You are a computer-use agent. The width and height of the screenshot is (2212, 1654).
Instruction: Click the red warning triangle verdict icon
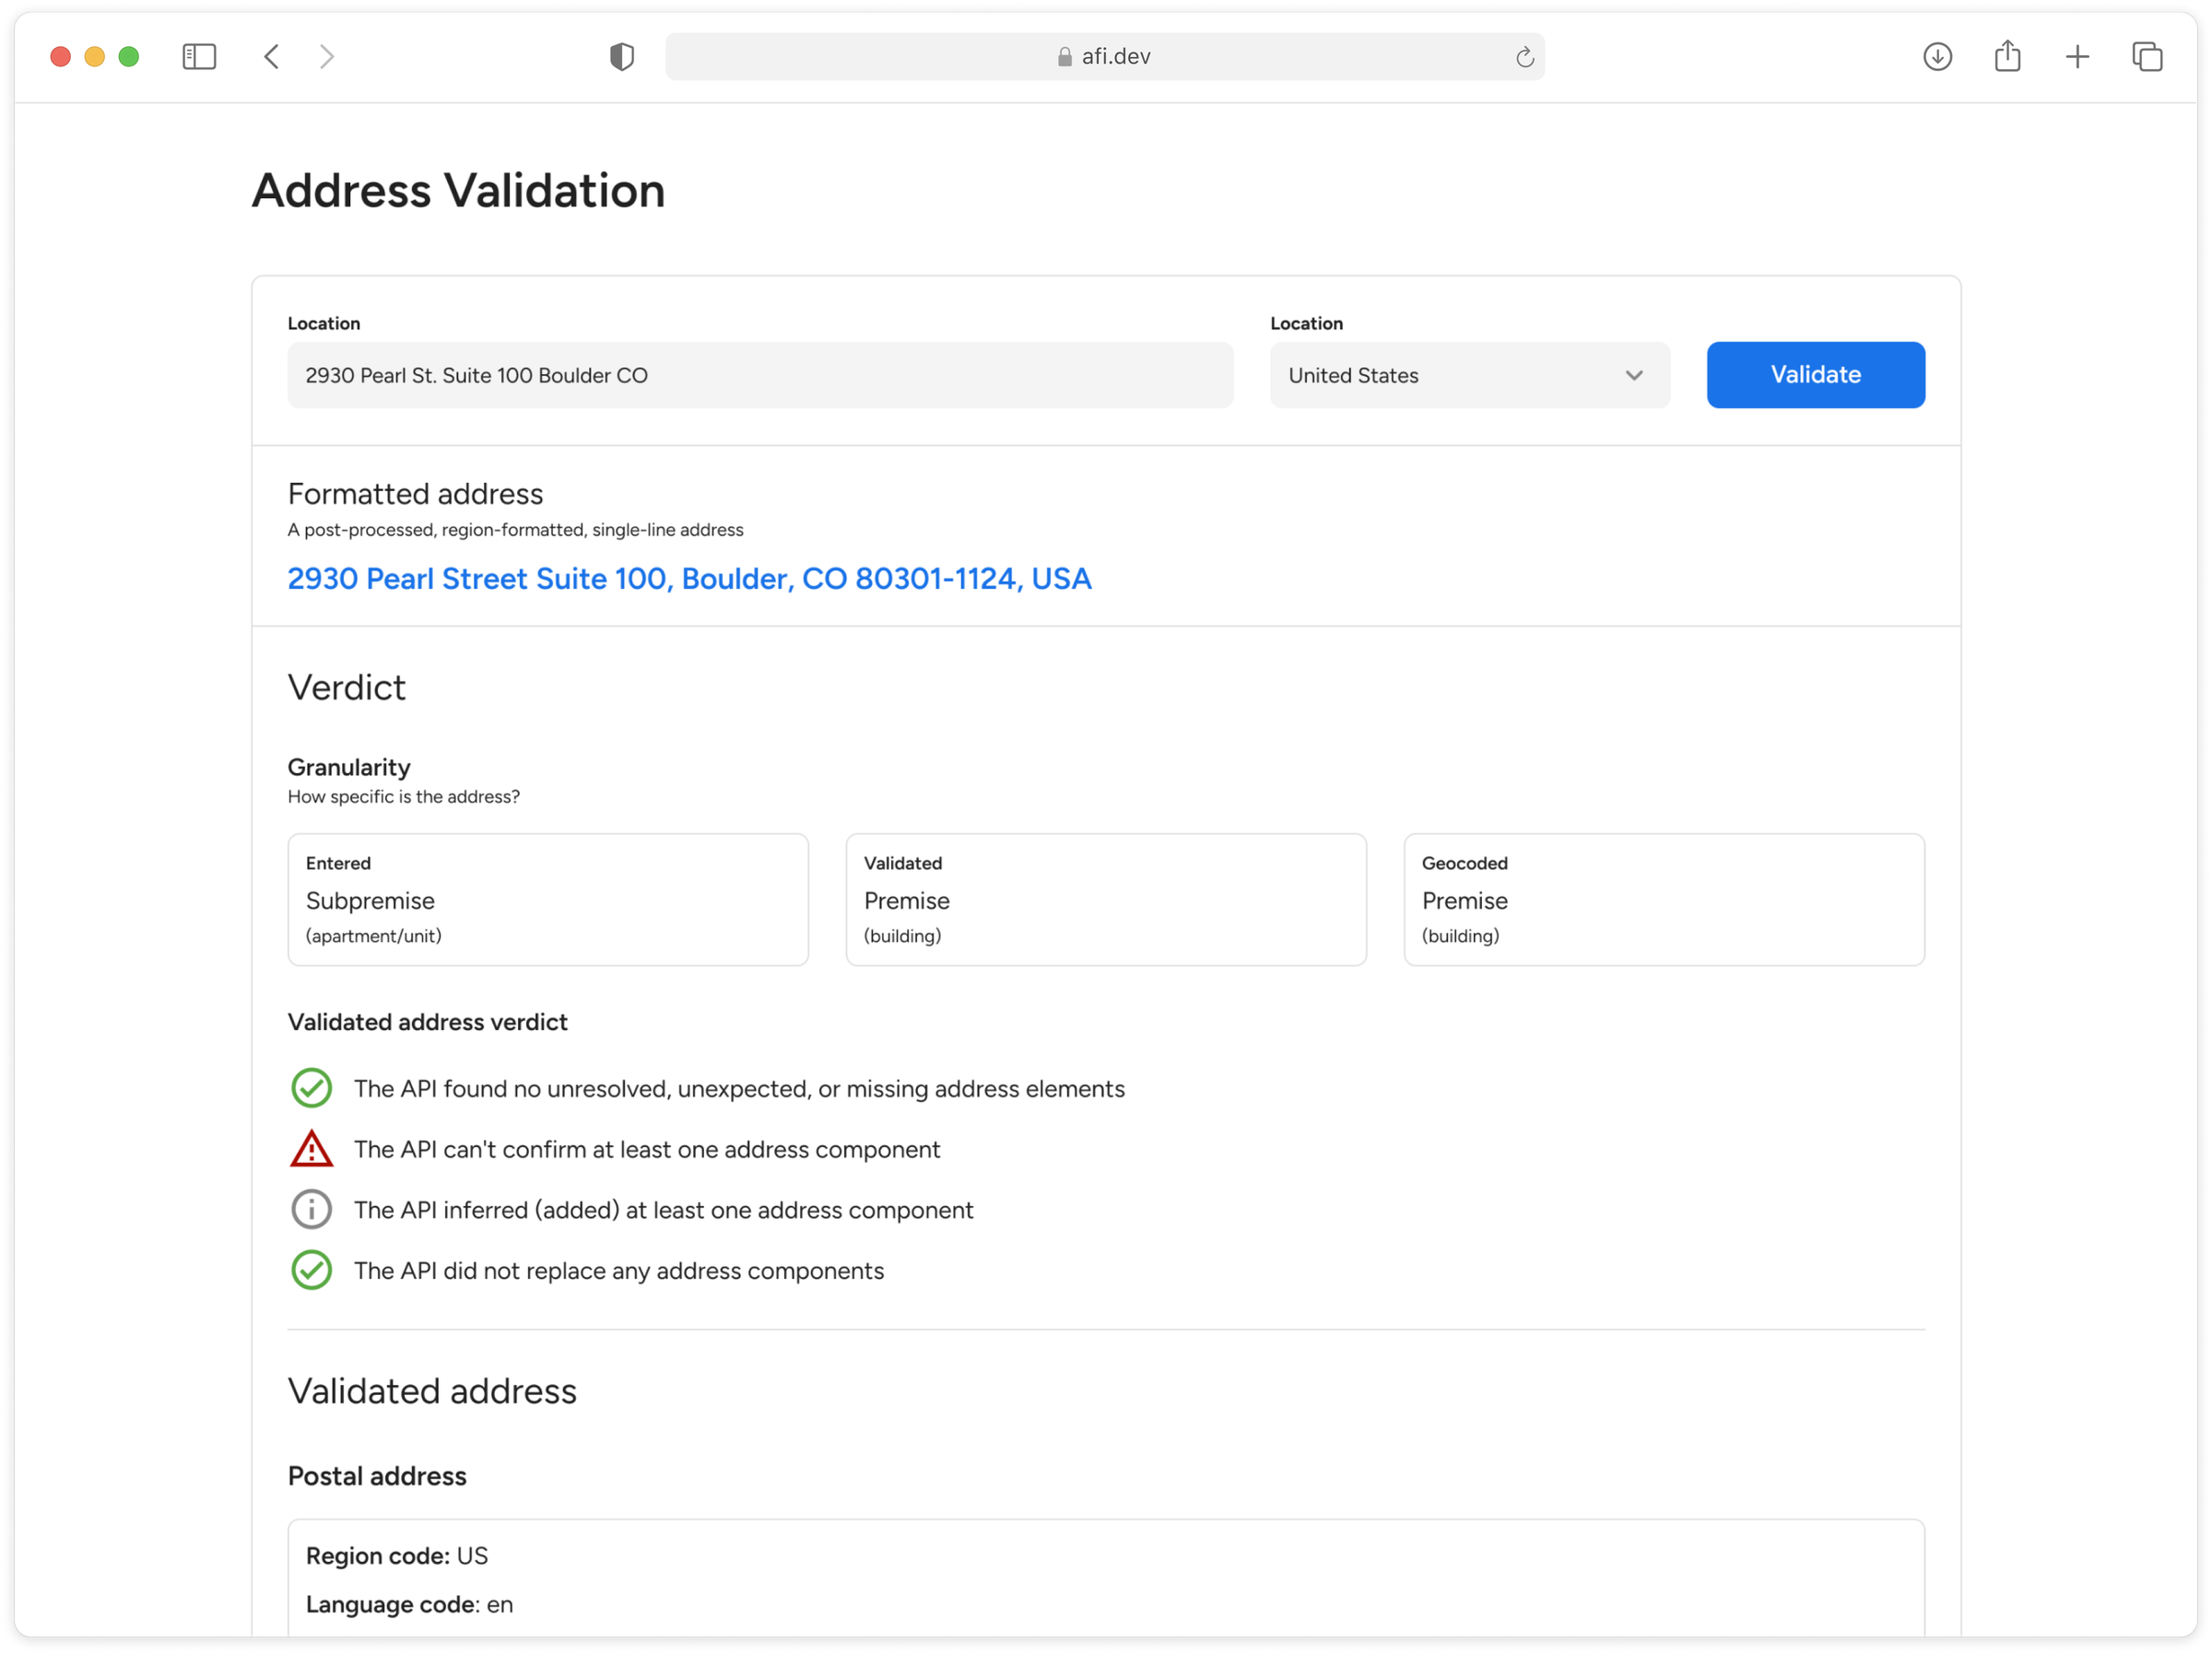click(311, 1149)
